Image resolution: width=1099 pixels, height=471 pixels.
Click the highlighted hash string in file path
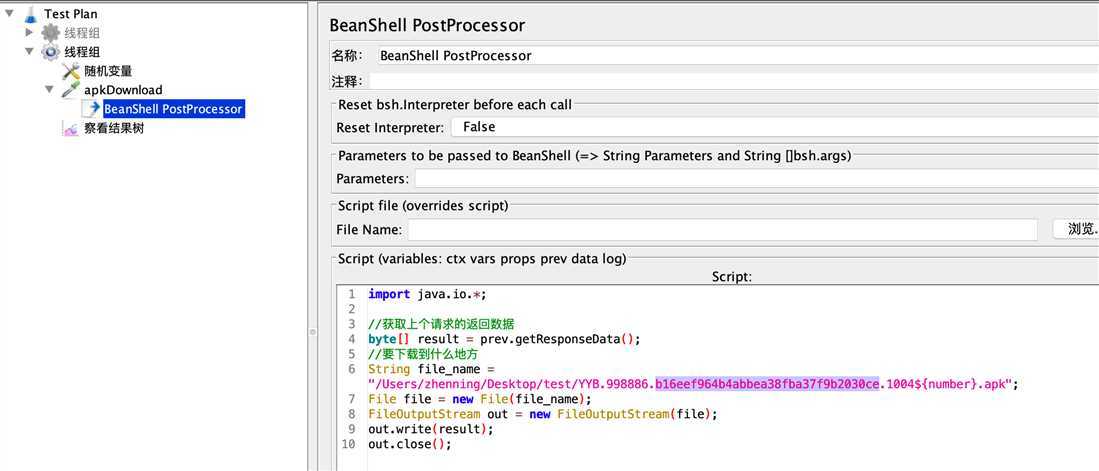(x=767, y=384)
